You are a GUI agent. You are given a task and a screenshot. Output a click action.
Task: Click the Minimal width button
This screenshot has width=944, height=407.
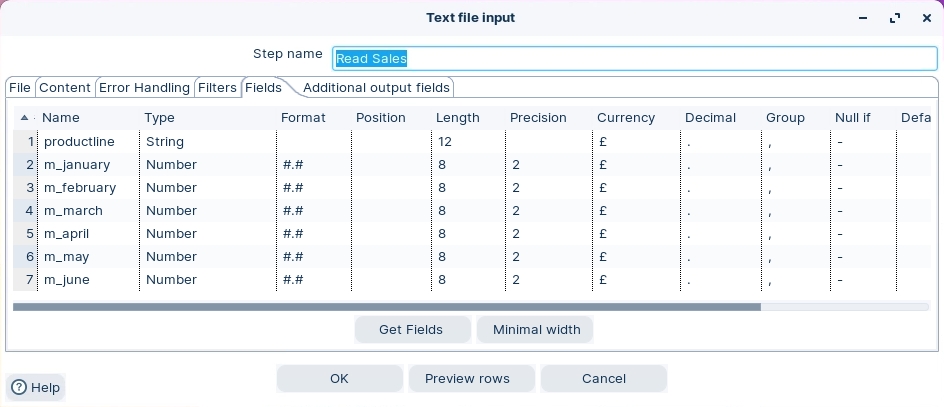536,330
